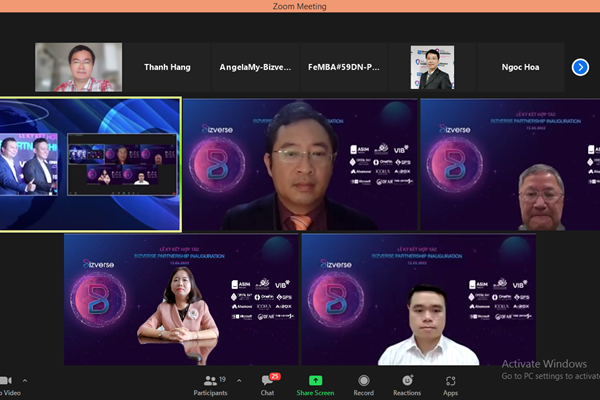Start recording with the Record icon
600x400 pixels.
(364, 380)
